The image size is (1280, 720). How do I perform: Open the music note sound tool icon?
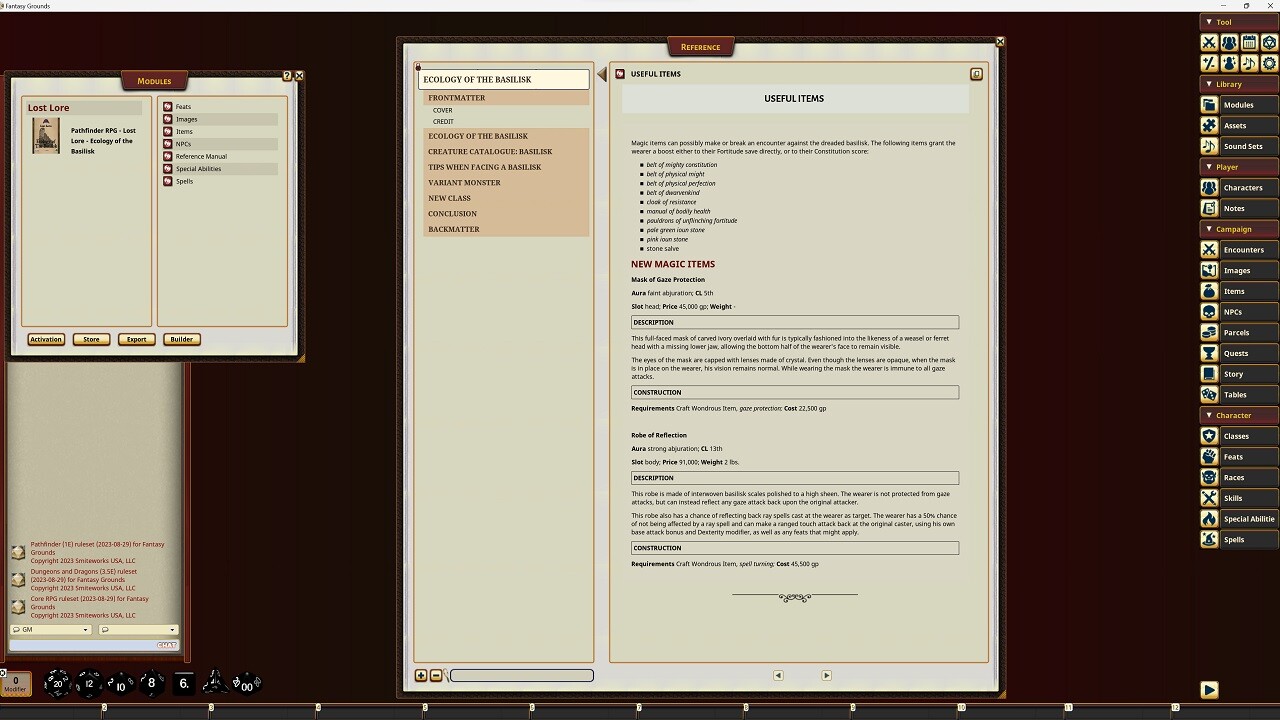point(1248,62)
